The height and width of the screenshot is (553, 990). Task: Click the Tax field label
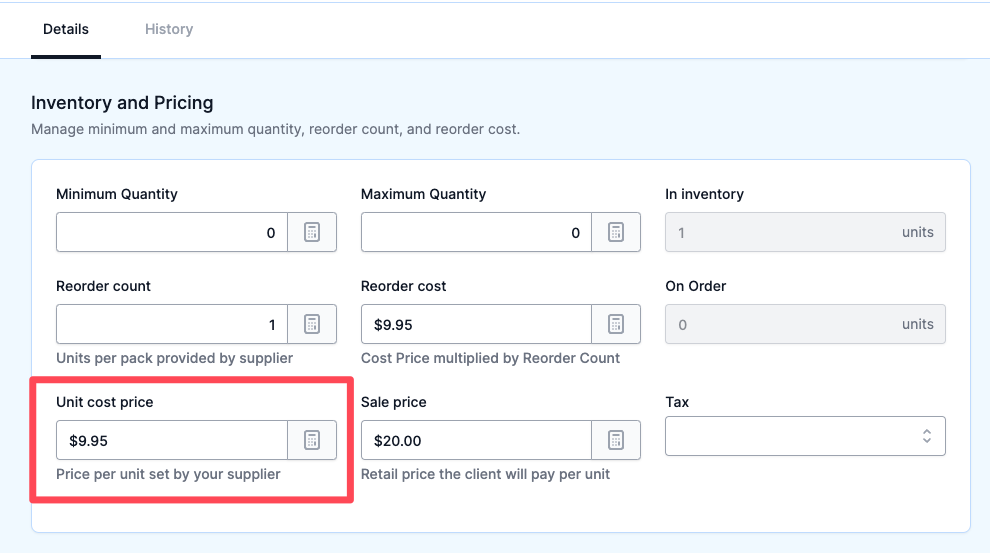click(677, 402)
